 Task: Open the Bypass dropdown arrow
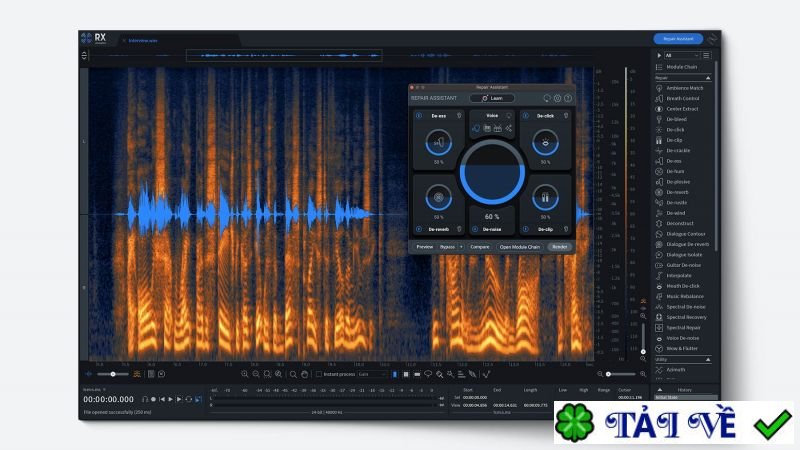click(461, 247)
